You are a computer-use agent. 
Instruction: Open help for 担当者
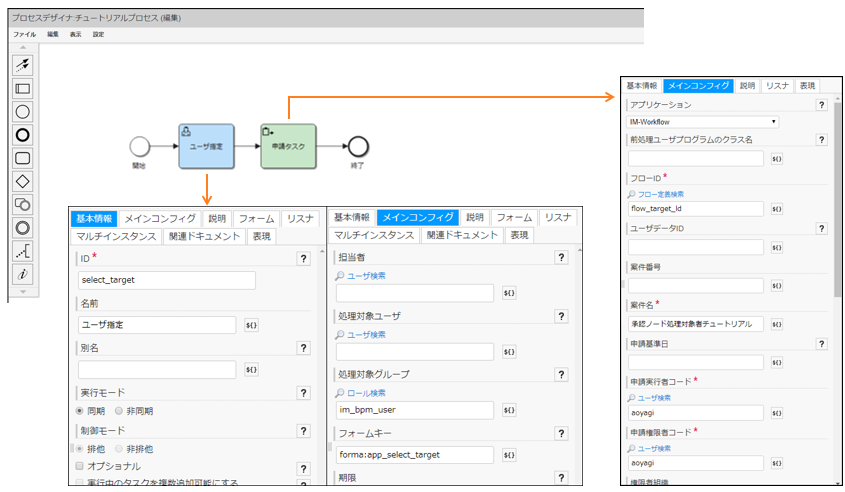click(x=561, y=258)
